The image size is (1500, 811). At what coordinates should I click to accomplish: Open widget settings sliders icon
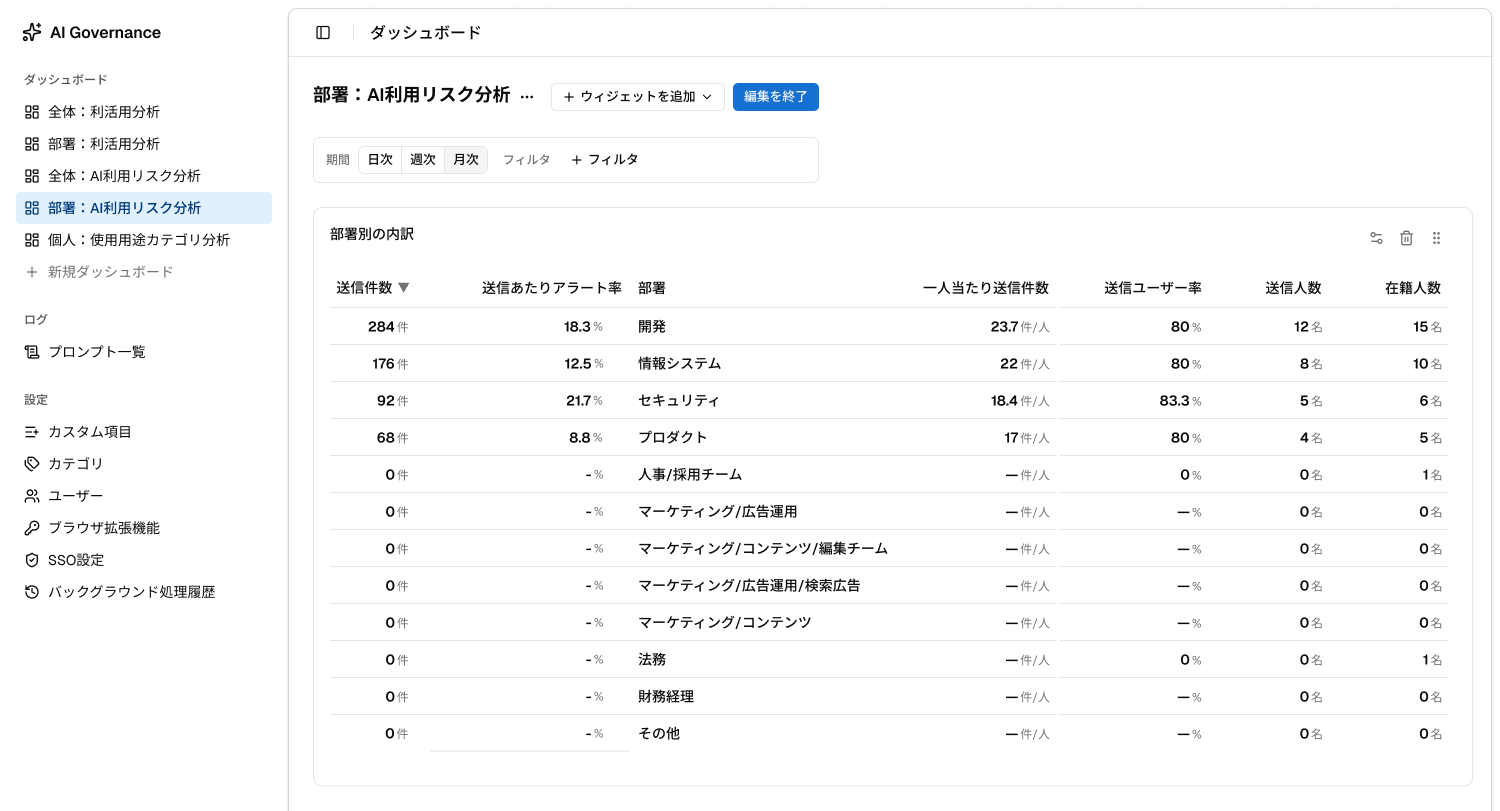(x=1376, y=238)
